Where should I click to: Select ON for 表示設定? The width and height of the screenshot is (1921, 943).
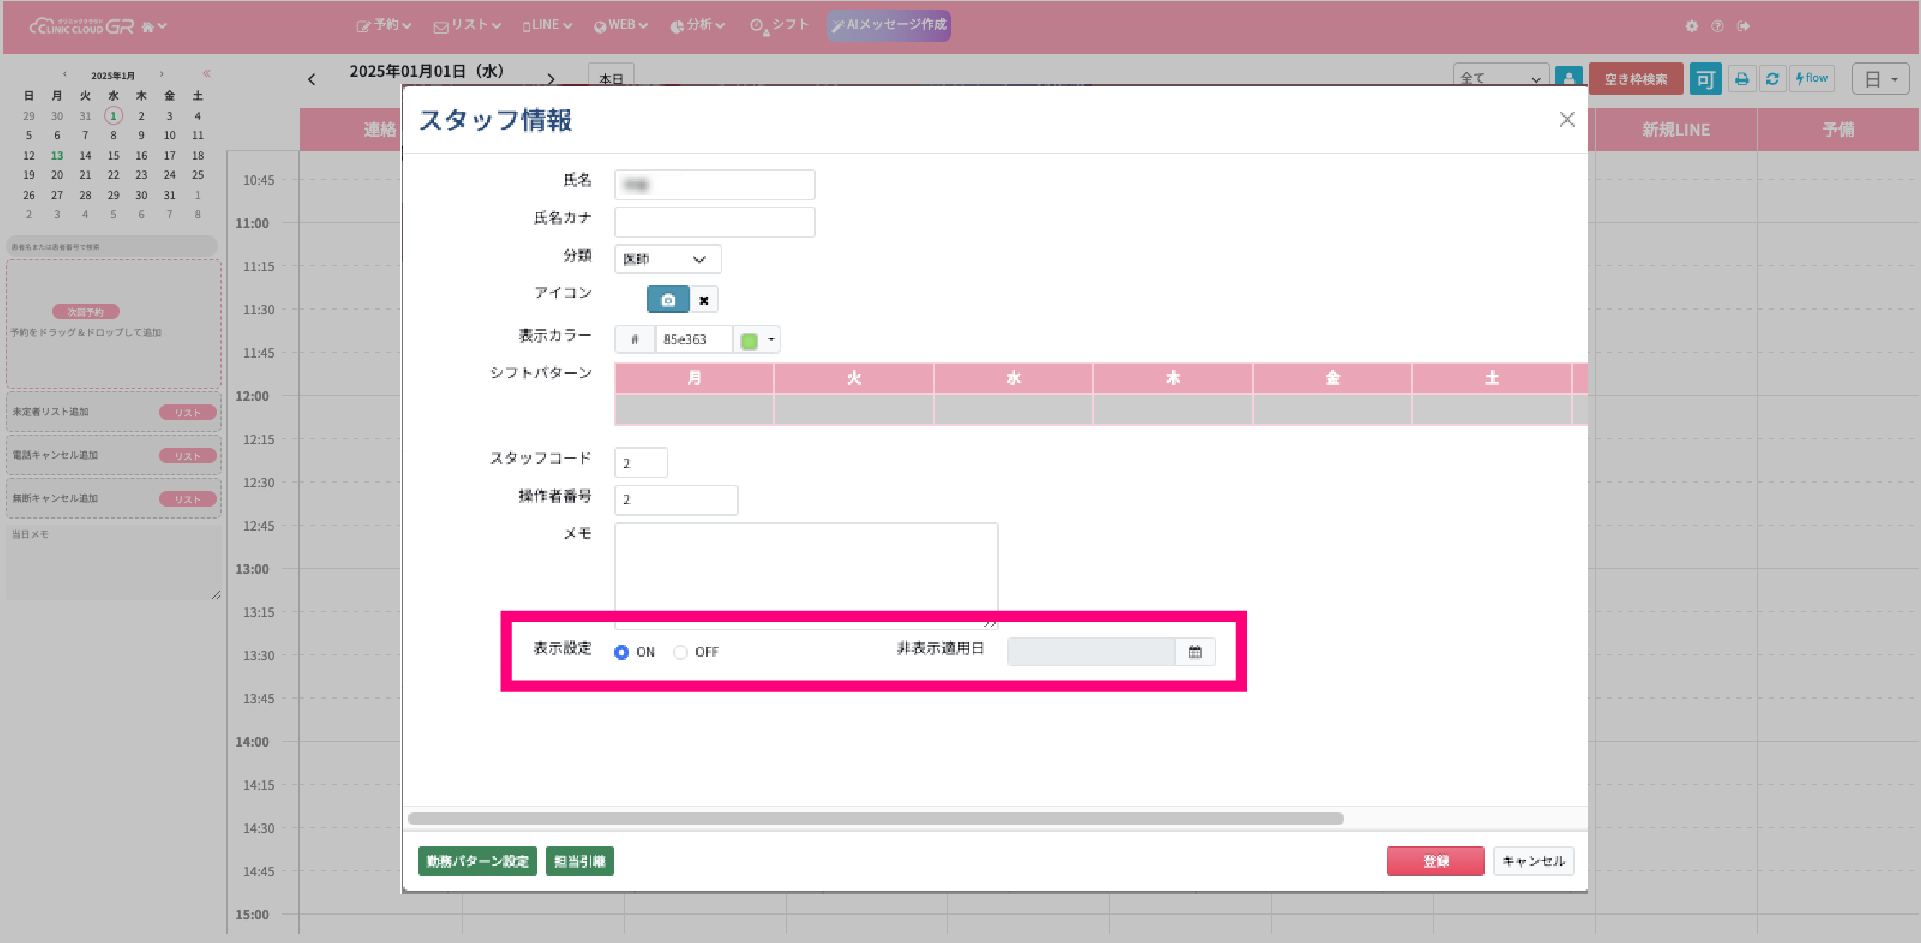tap(622, 652)
